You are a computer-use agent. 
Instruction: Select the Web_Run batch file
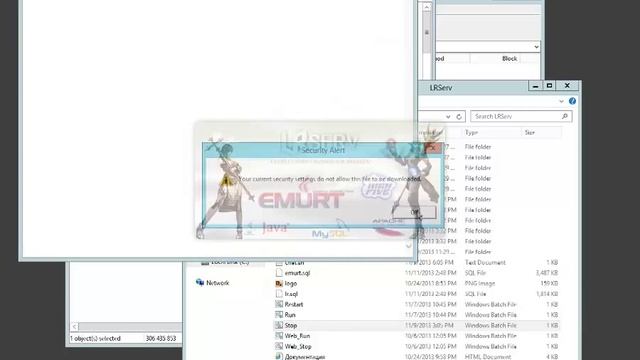pos(297,336)
